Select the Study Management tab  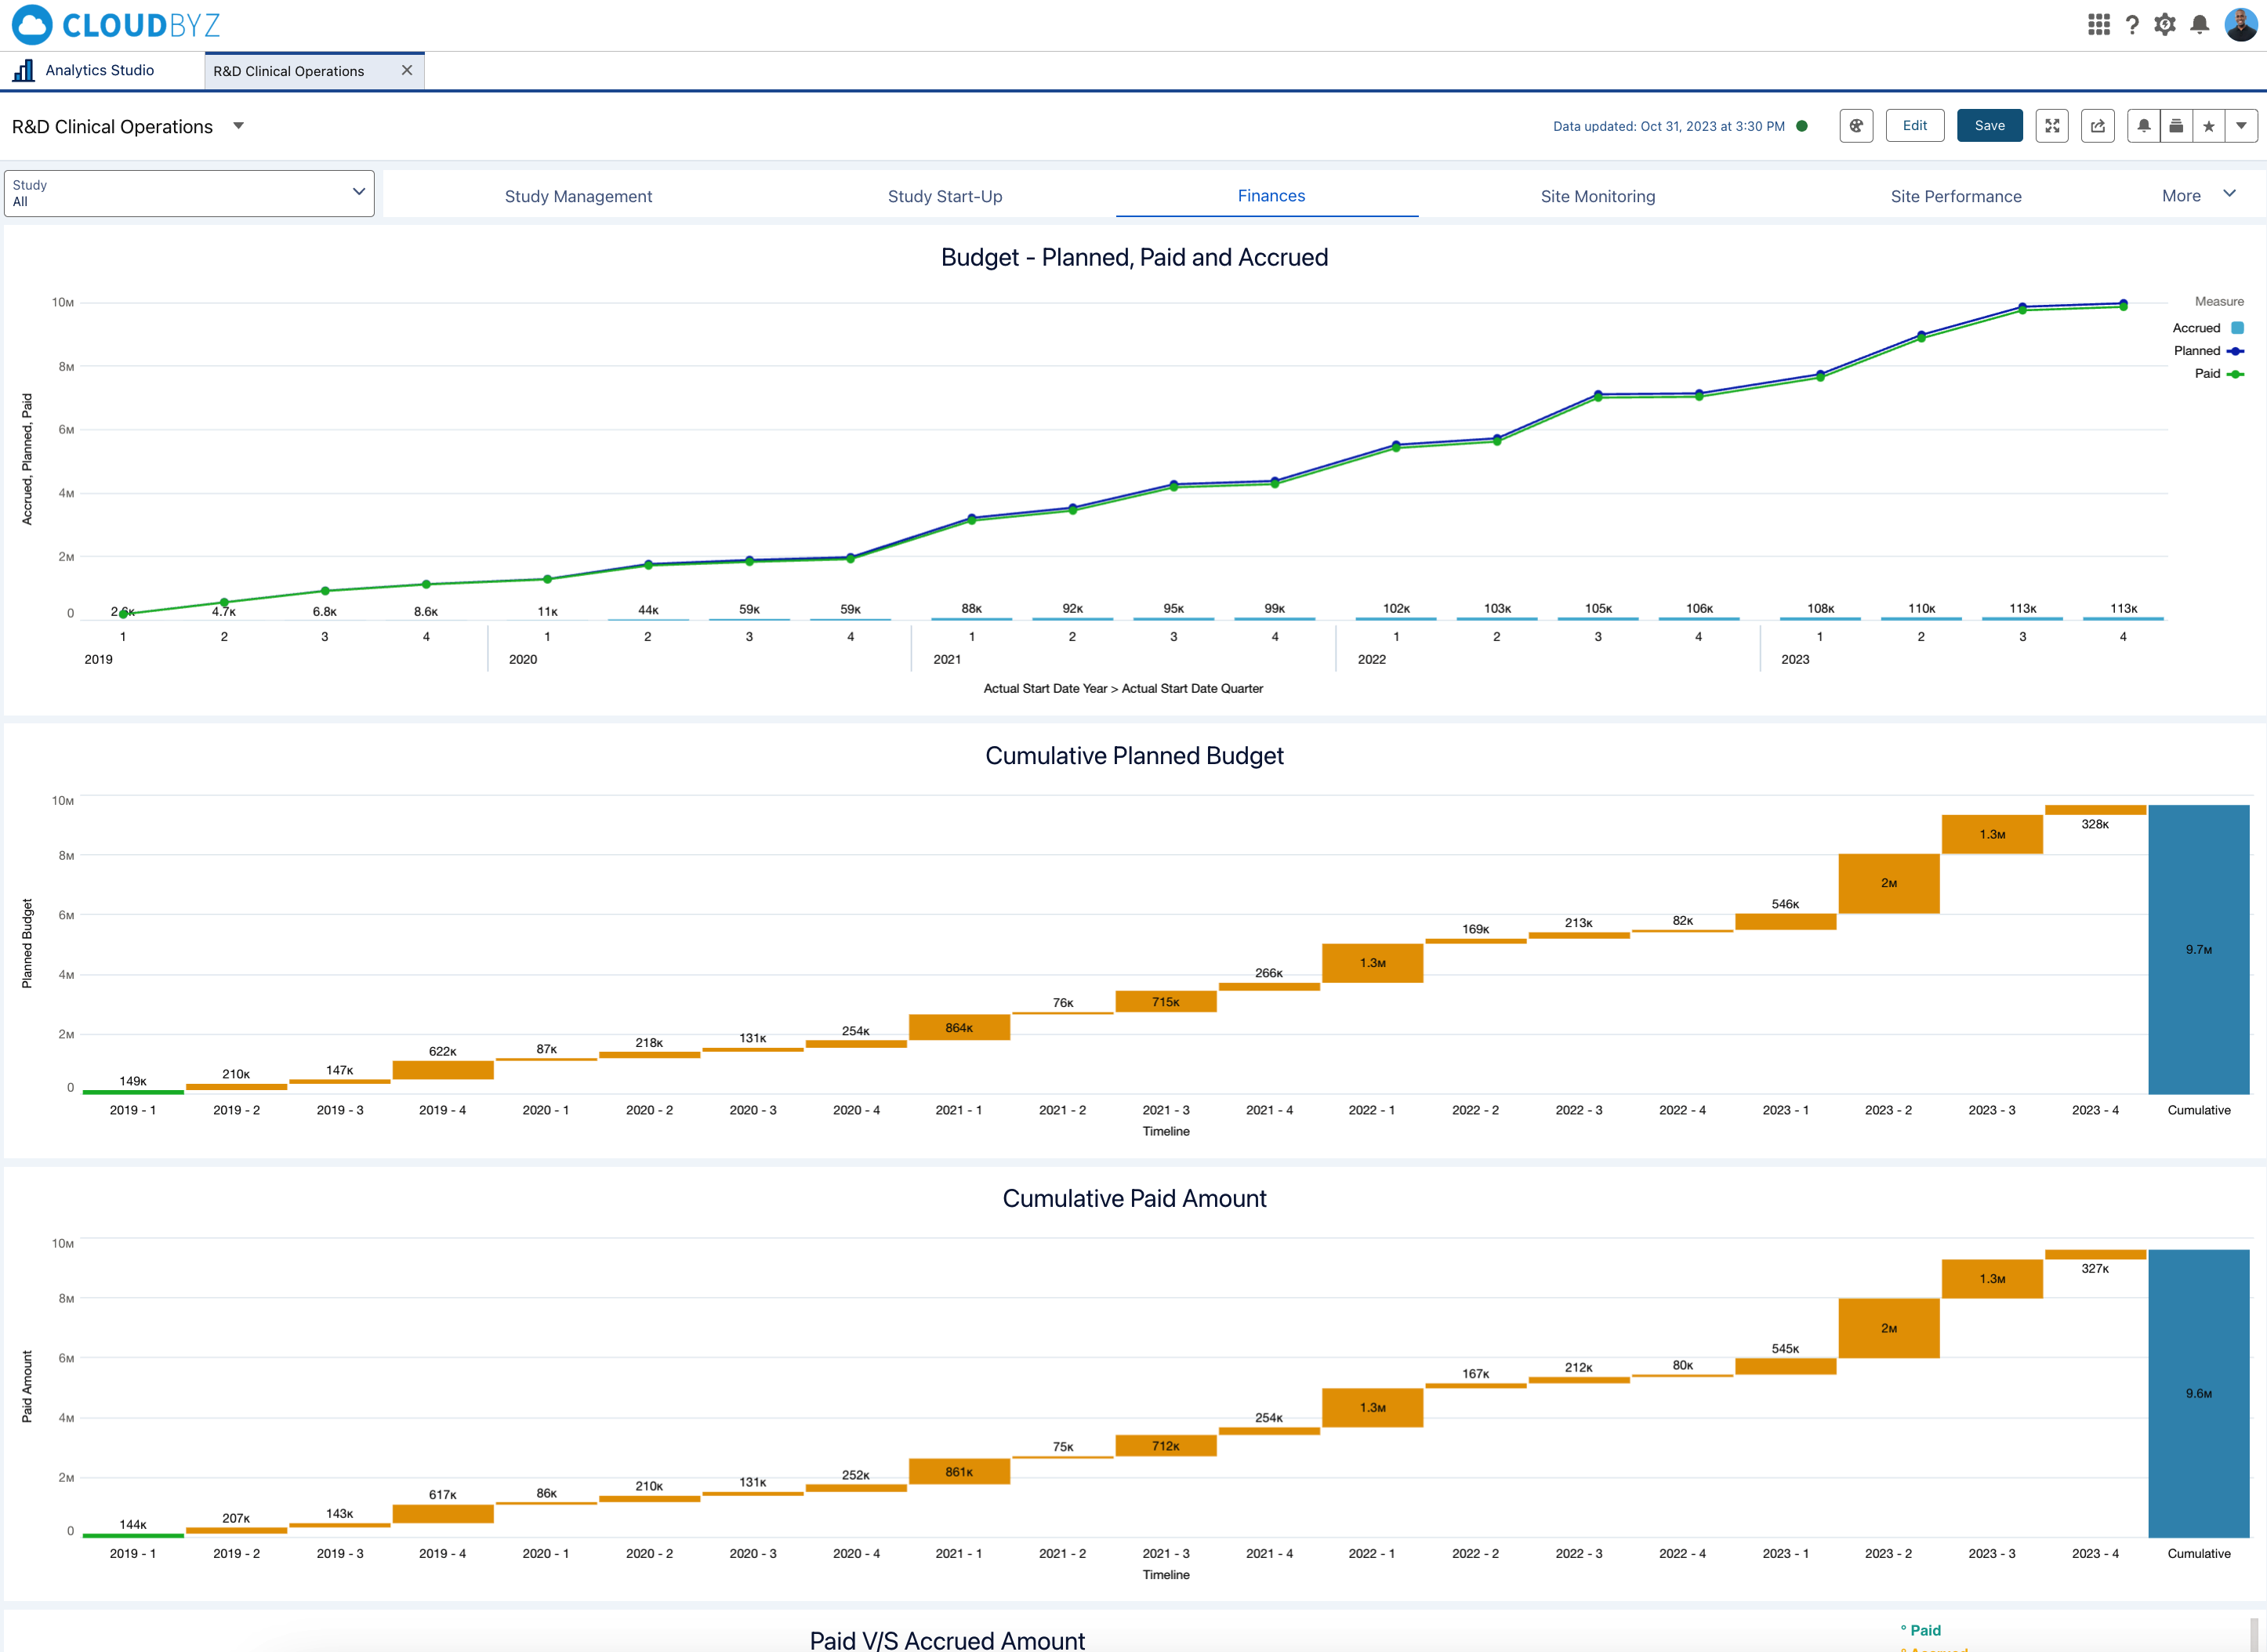click(x=578, y=196)
